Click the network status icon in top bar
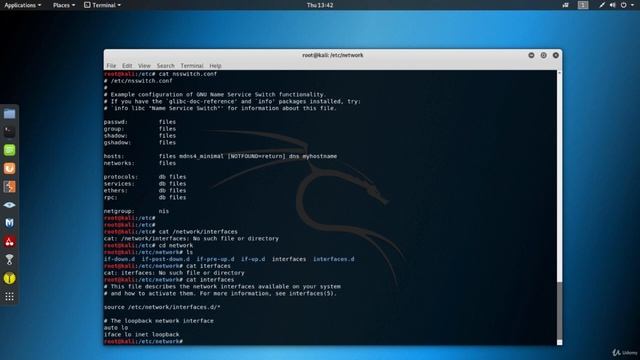 [x=602, y=5]
